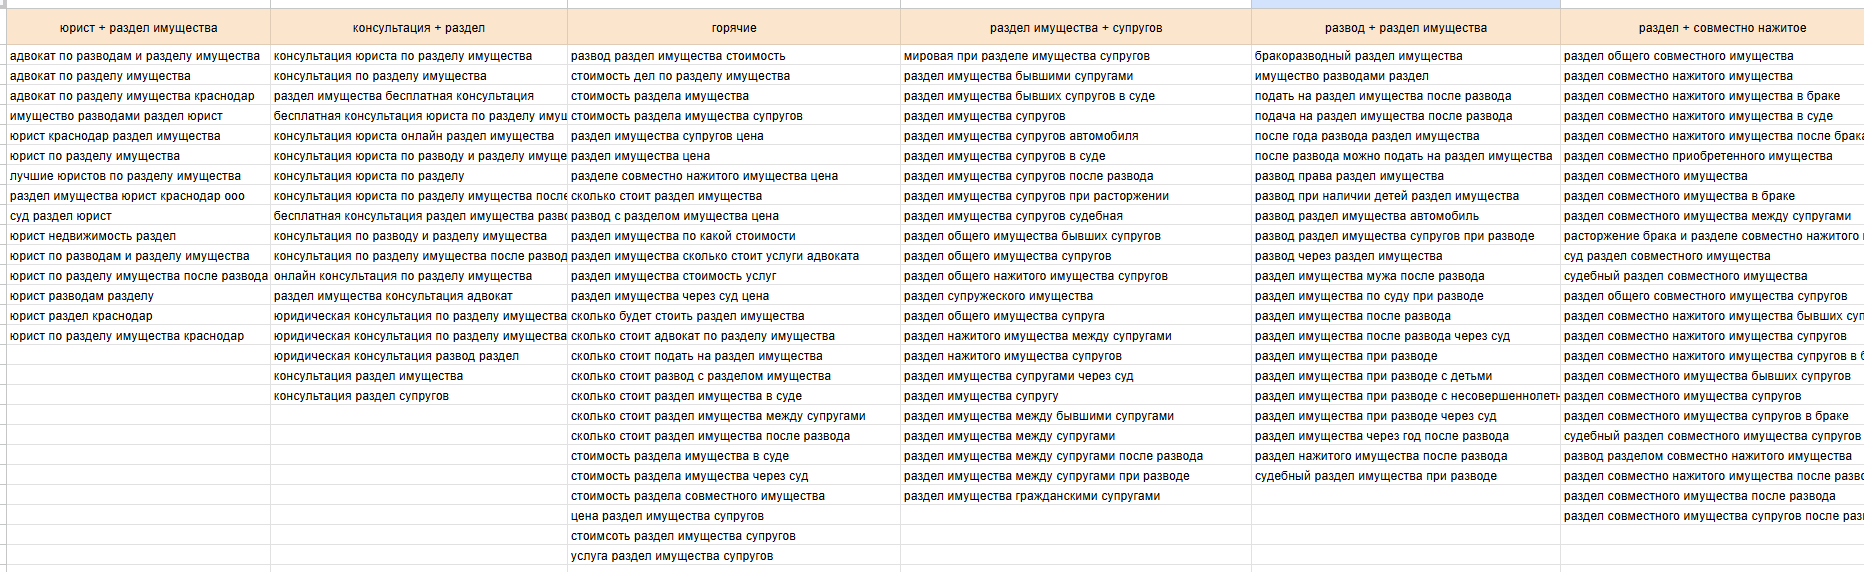Click cell "стоимость дел по разделу имущества"
Screen dimensions: 1864x572
click(734, 76)
